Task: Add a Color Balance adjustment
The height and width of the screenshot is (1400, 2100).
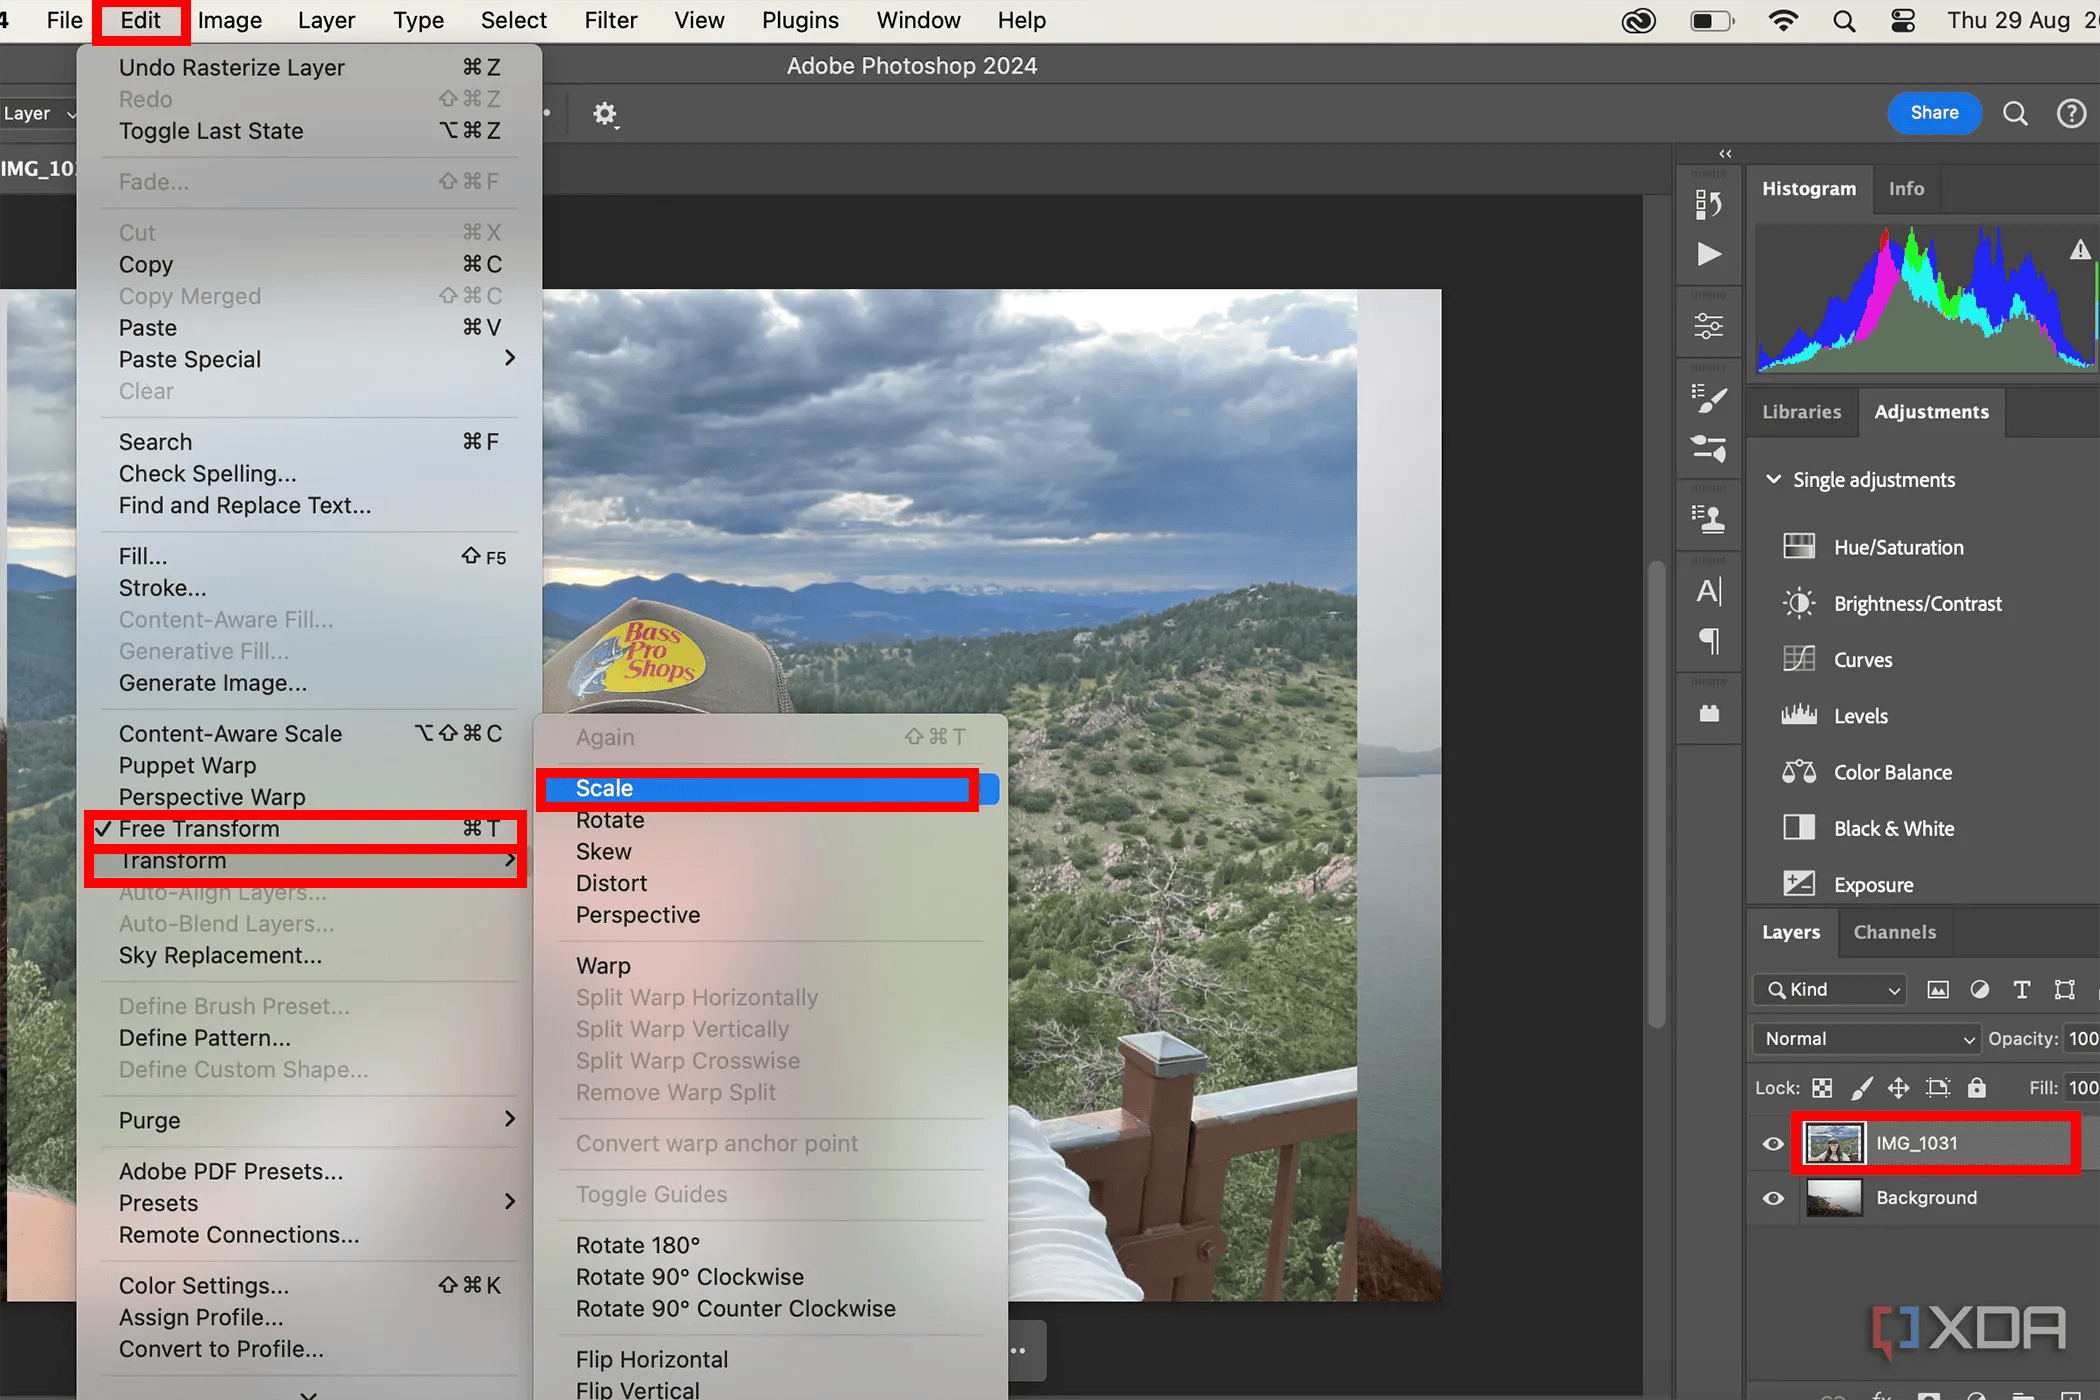Action: coord(1892,772)
